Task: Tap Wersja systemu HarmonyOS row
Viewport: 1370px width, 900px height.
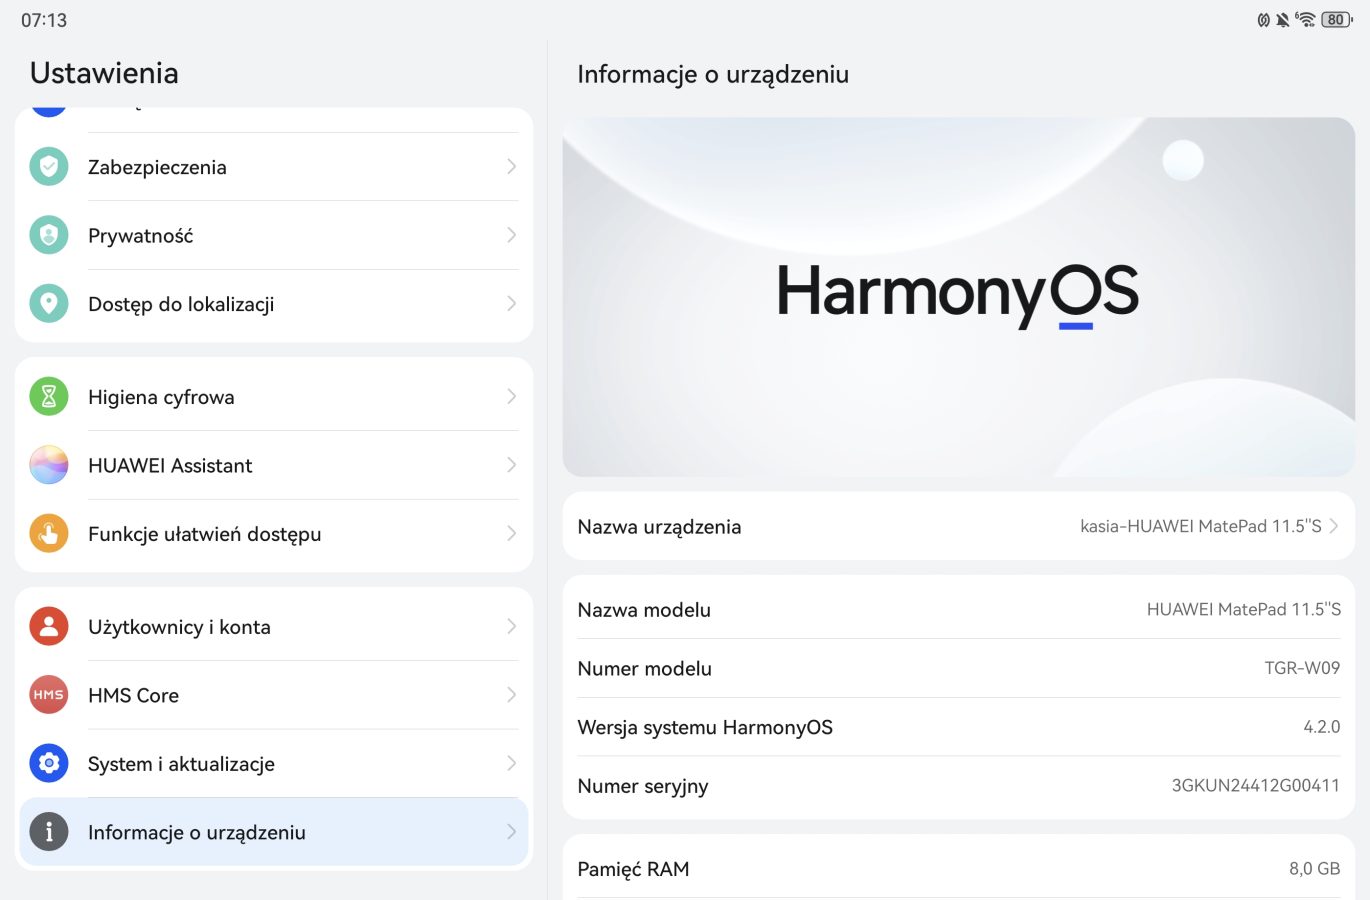Action: (x=959, y=727)
